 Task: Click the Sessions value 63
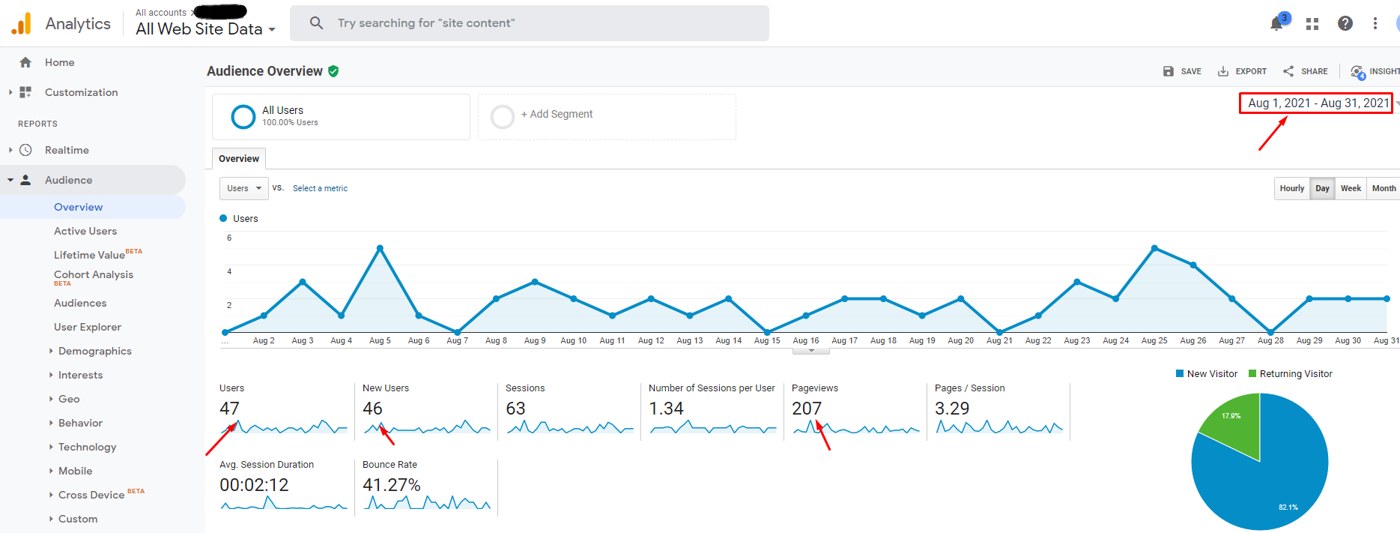click(x=516, y=408)
